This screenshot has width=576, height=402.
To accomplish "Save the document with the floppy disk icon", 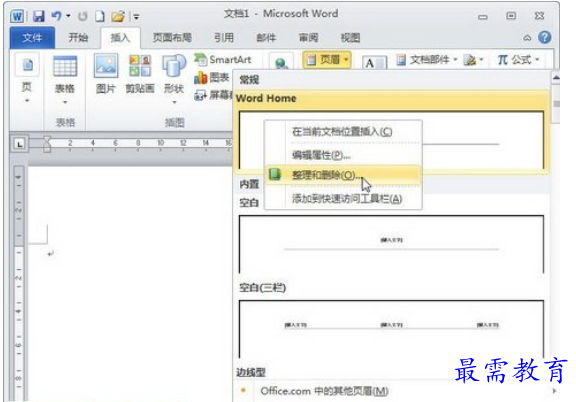I will pos(38,16).
